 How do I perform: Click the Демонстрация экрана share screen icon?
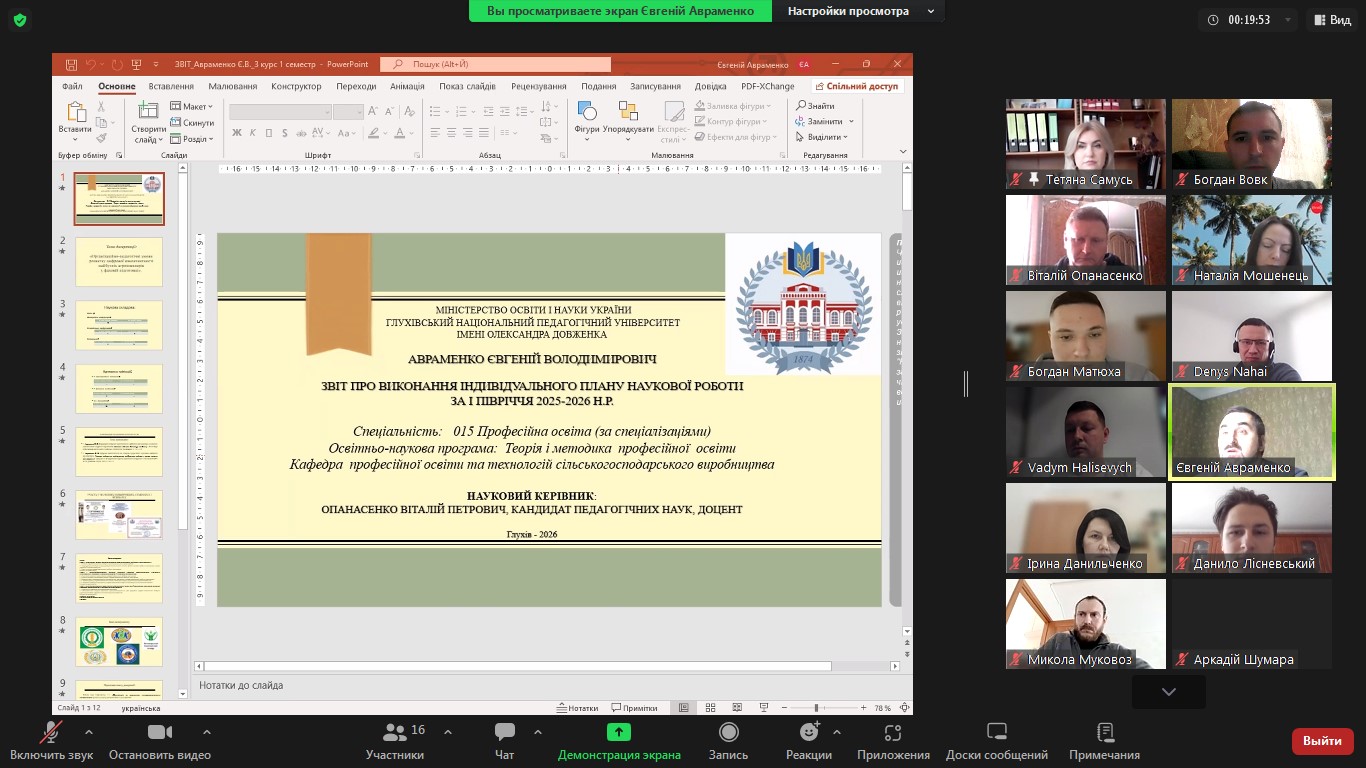619,733
